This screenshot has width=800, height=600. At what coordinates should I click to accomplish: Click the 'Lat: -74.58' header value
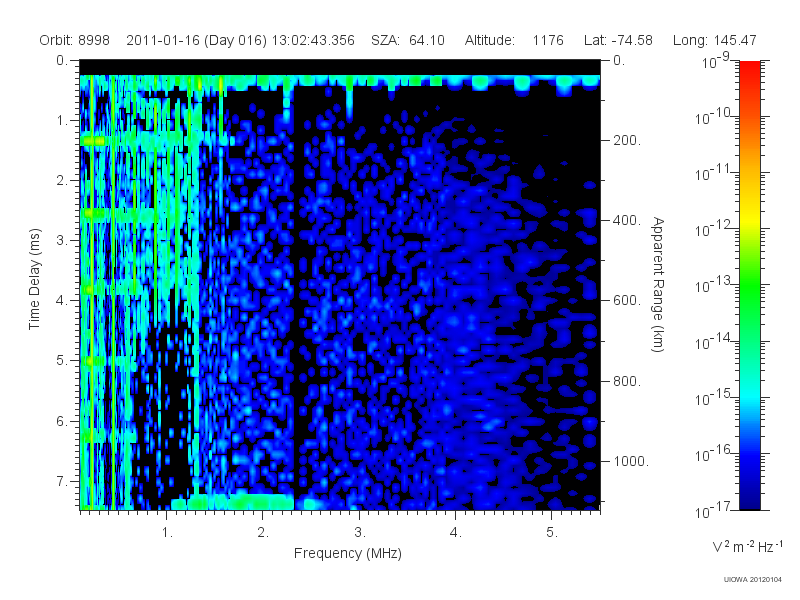point(618,40)
